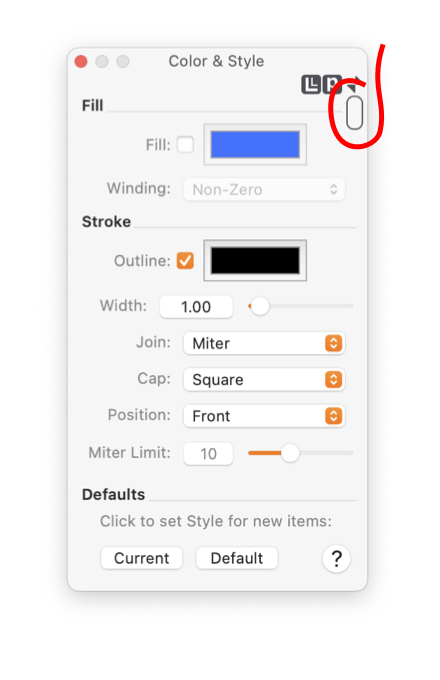Open the black Outline color swatch
The width and height of the screenshot is (440, 680).
[255, 260]
